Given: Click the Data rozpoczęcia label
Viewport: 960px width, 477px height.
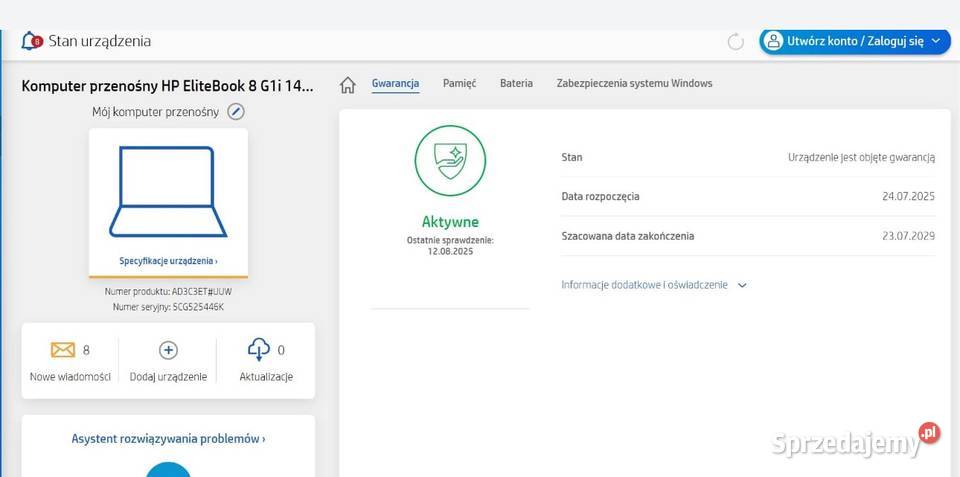Looking at the screenshot, I should point(600,197).
